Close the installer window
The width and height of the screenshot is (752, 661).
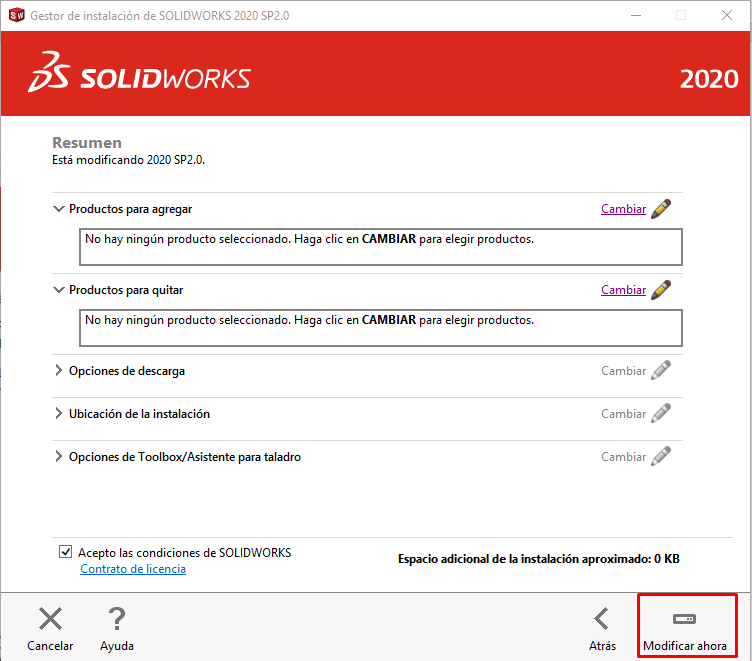coord(727,15)
